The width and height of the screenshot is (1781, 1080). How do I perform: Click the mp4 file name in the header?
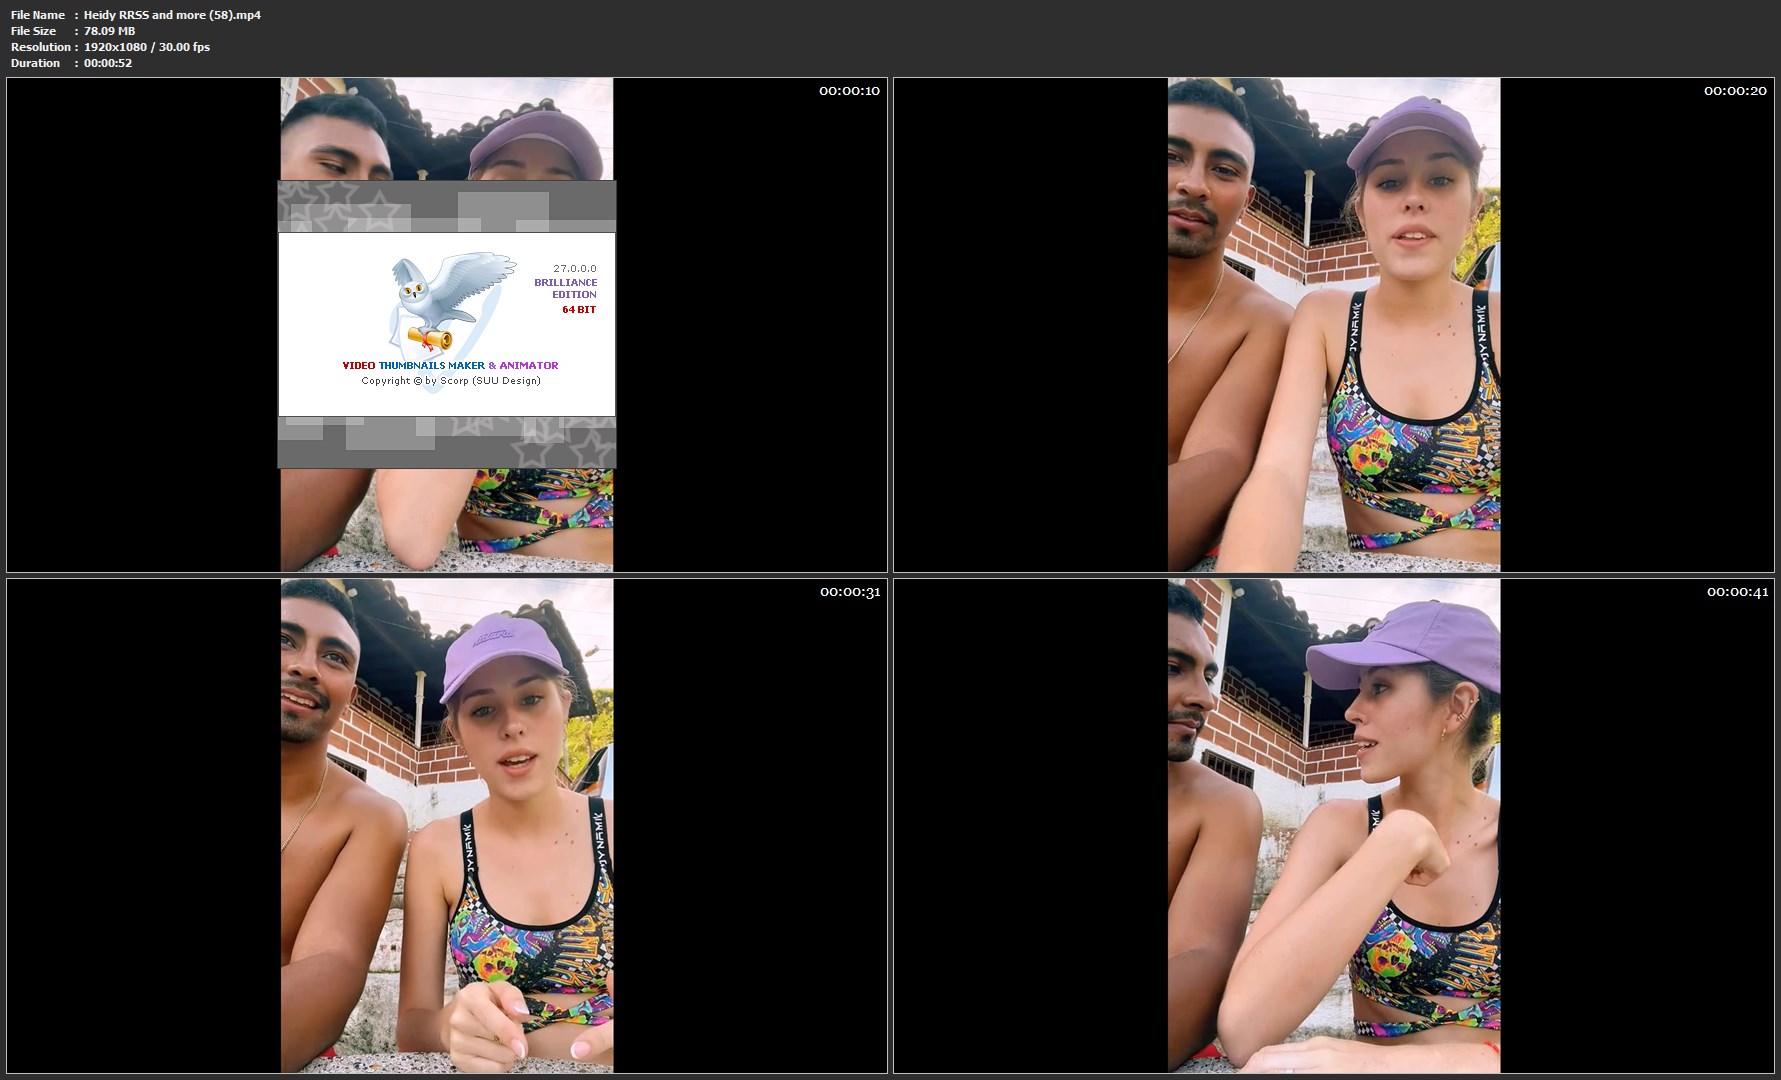172,15
